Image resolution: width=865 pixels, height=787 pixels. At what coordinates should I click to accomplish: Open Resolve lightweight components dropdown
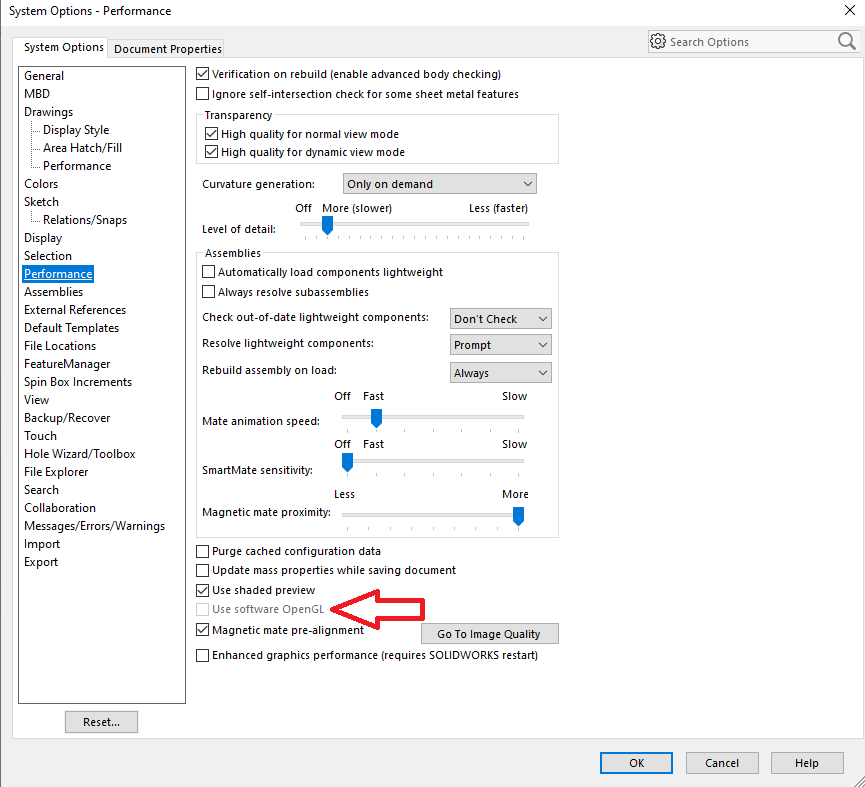pos(500,345)
